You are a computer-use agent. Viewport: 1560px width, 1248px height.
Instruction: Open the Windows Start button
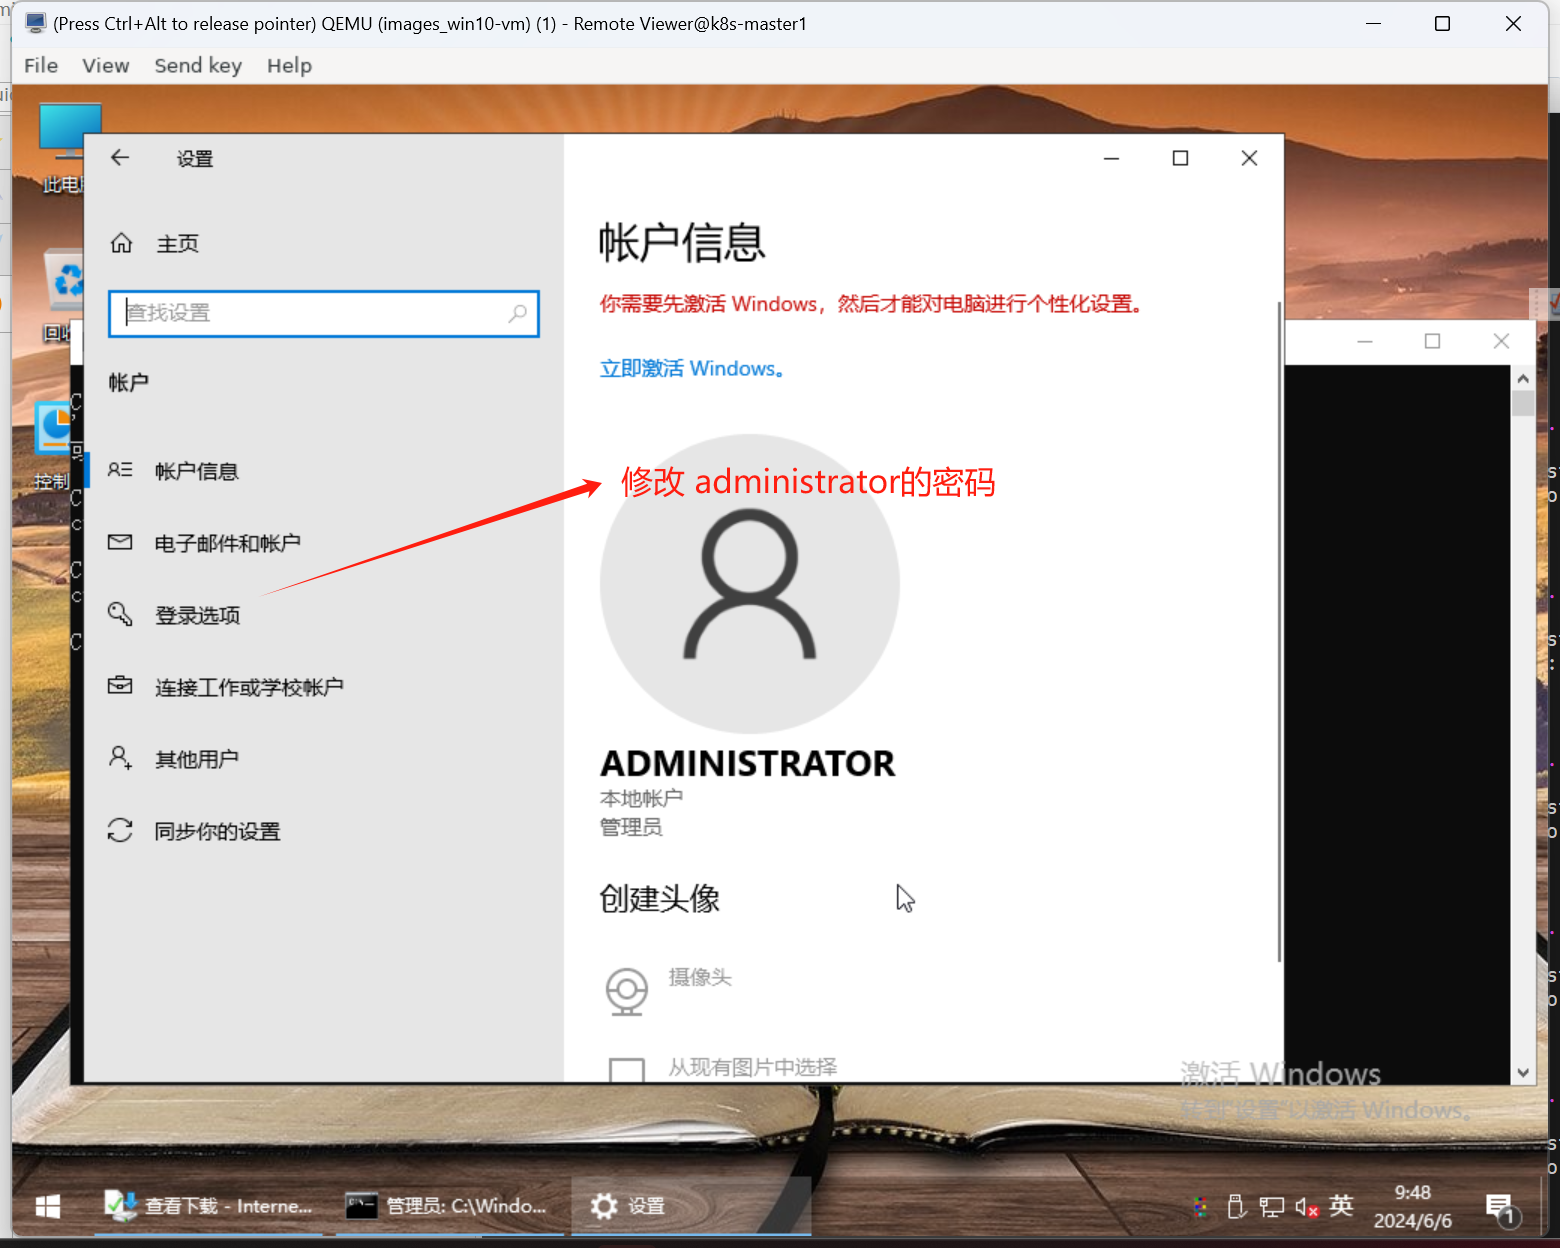click(x=48, y=1206)
